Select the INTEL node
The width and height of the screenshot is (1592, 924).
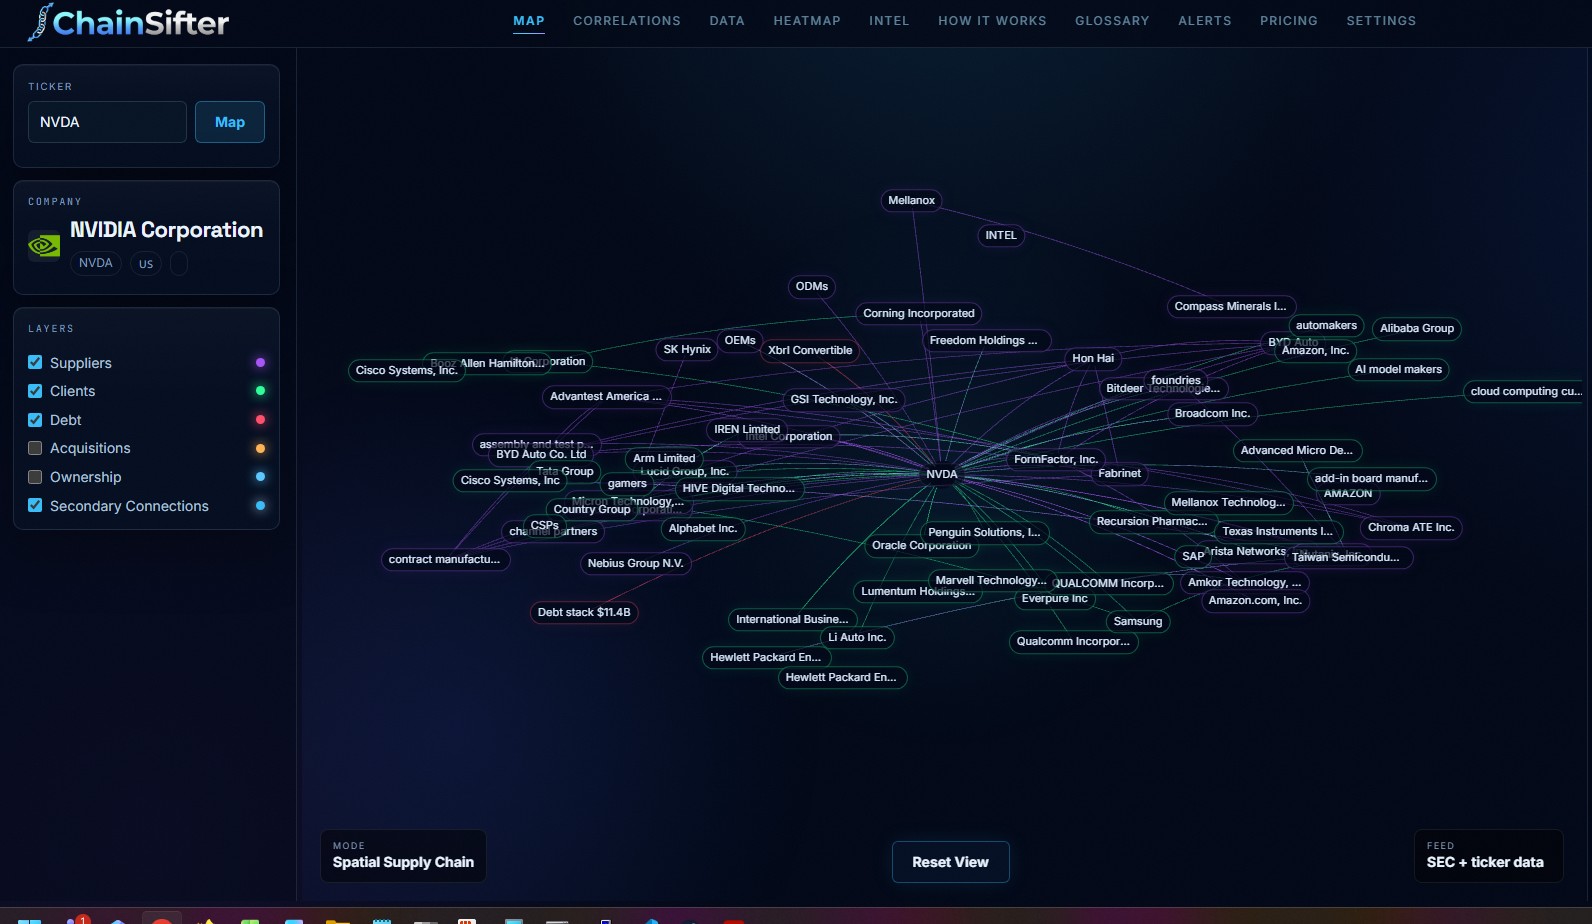(1001, 235)
